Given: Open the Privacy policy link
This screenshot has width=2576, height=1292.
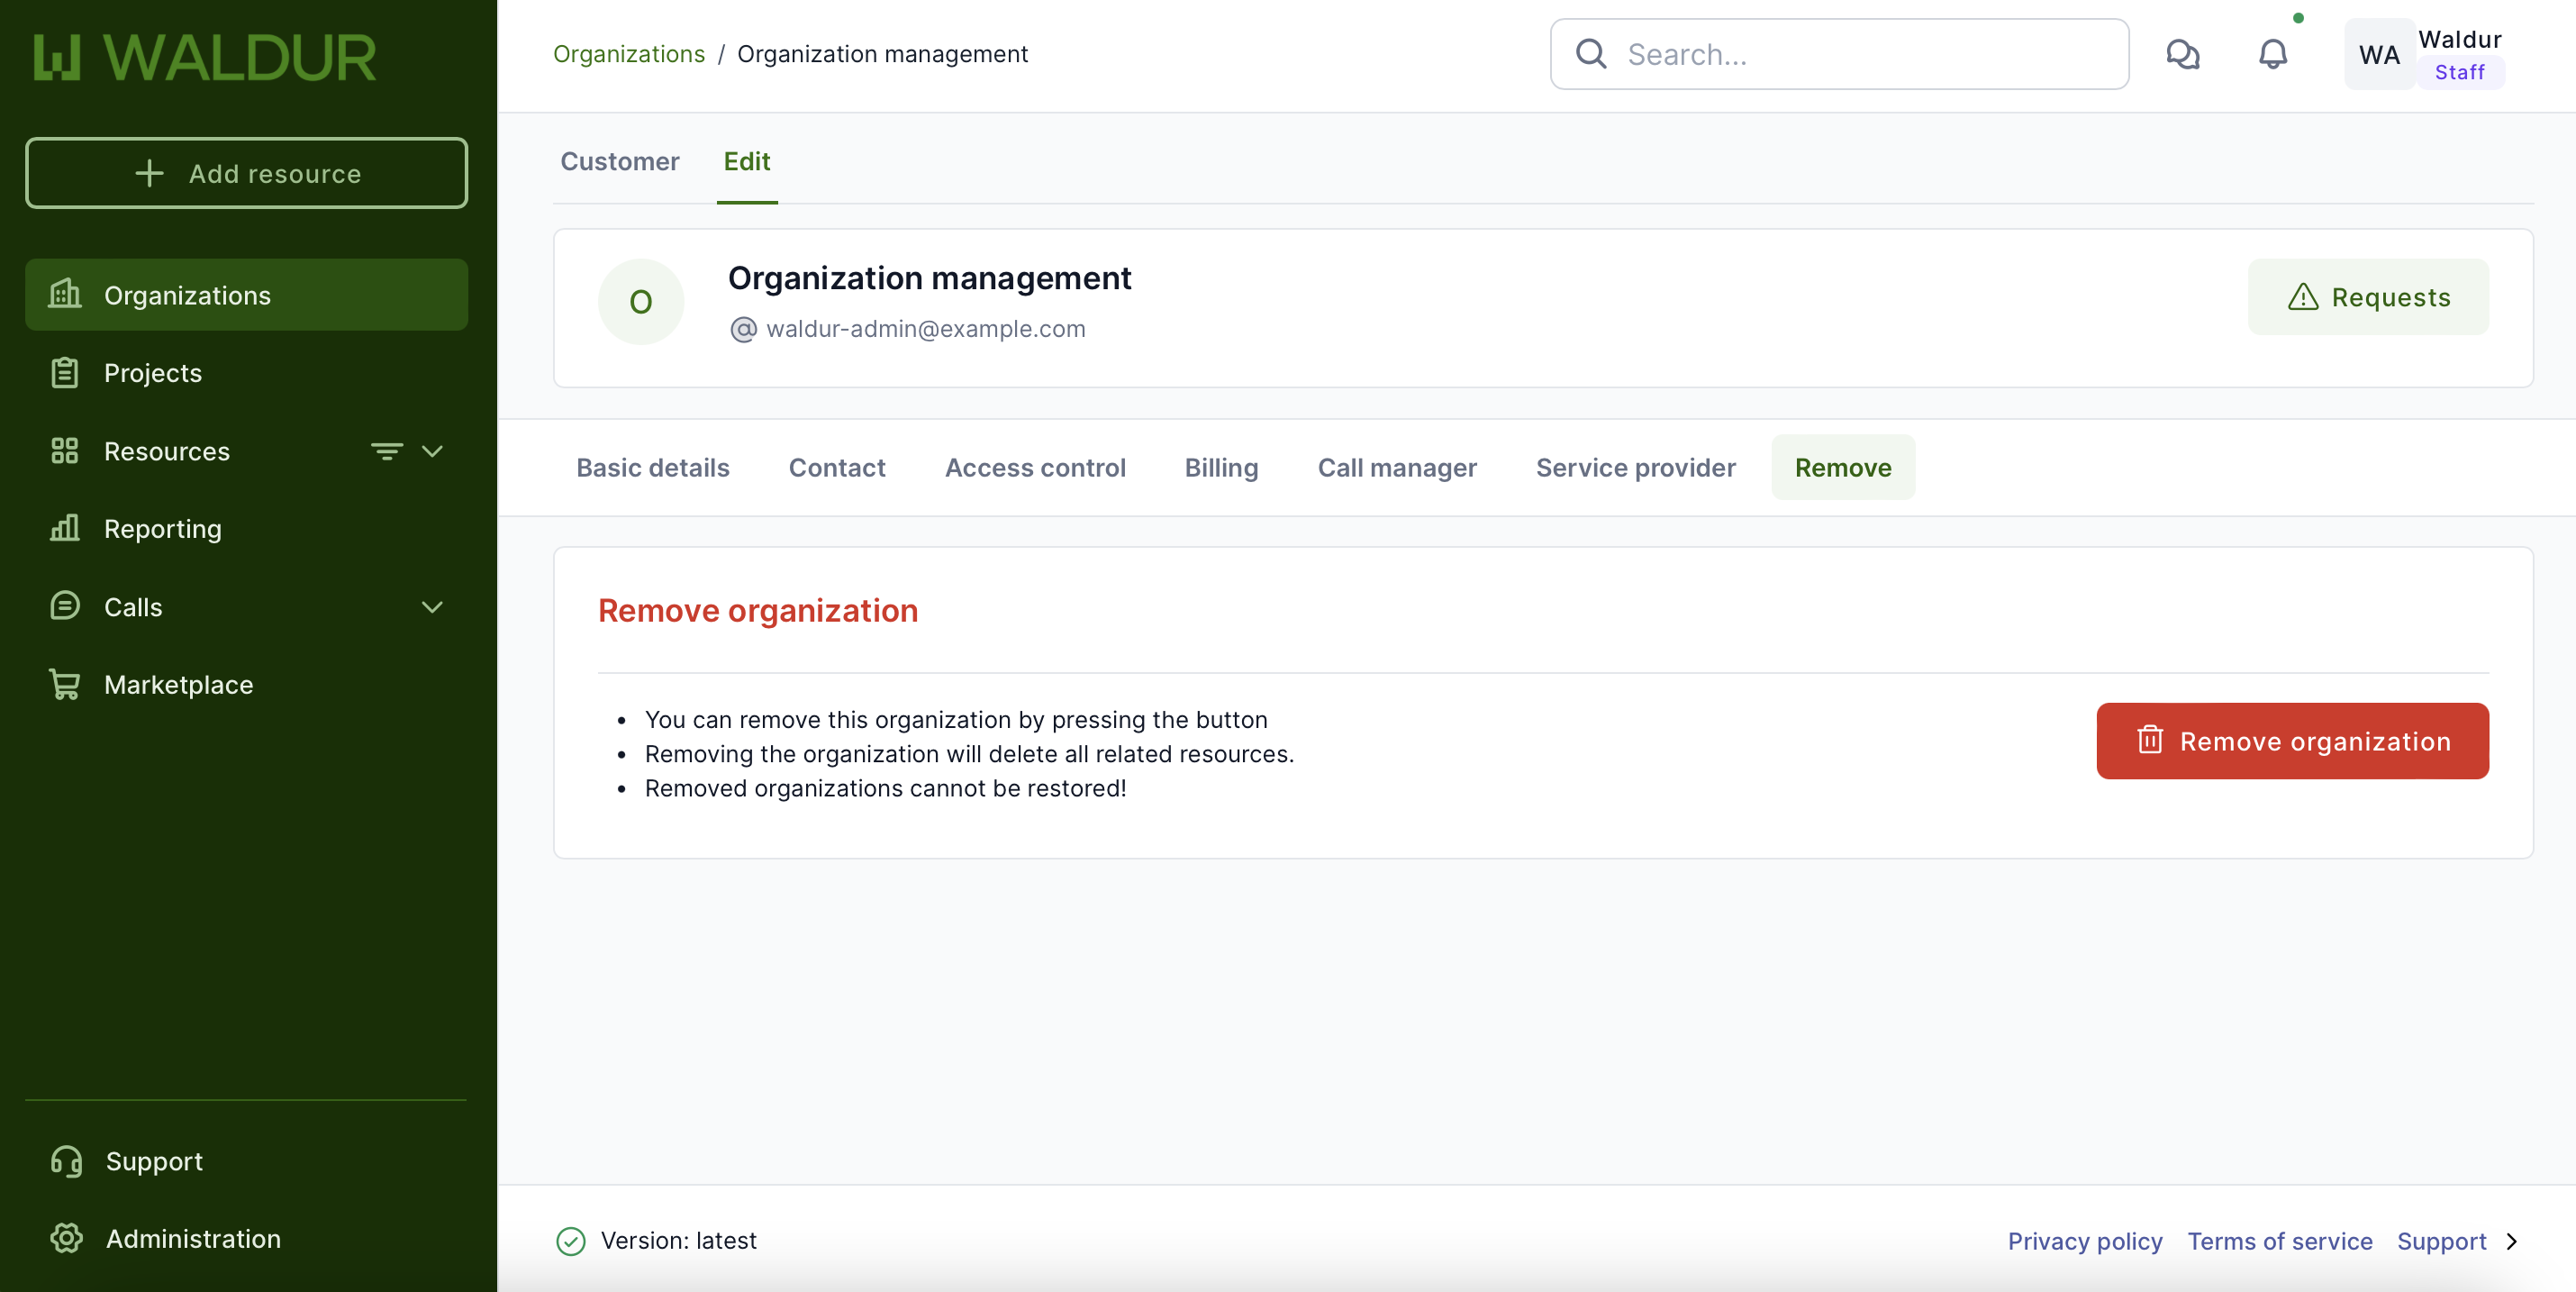Looking at the screenshot, I should (2084, 1241).
